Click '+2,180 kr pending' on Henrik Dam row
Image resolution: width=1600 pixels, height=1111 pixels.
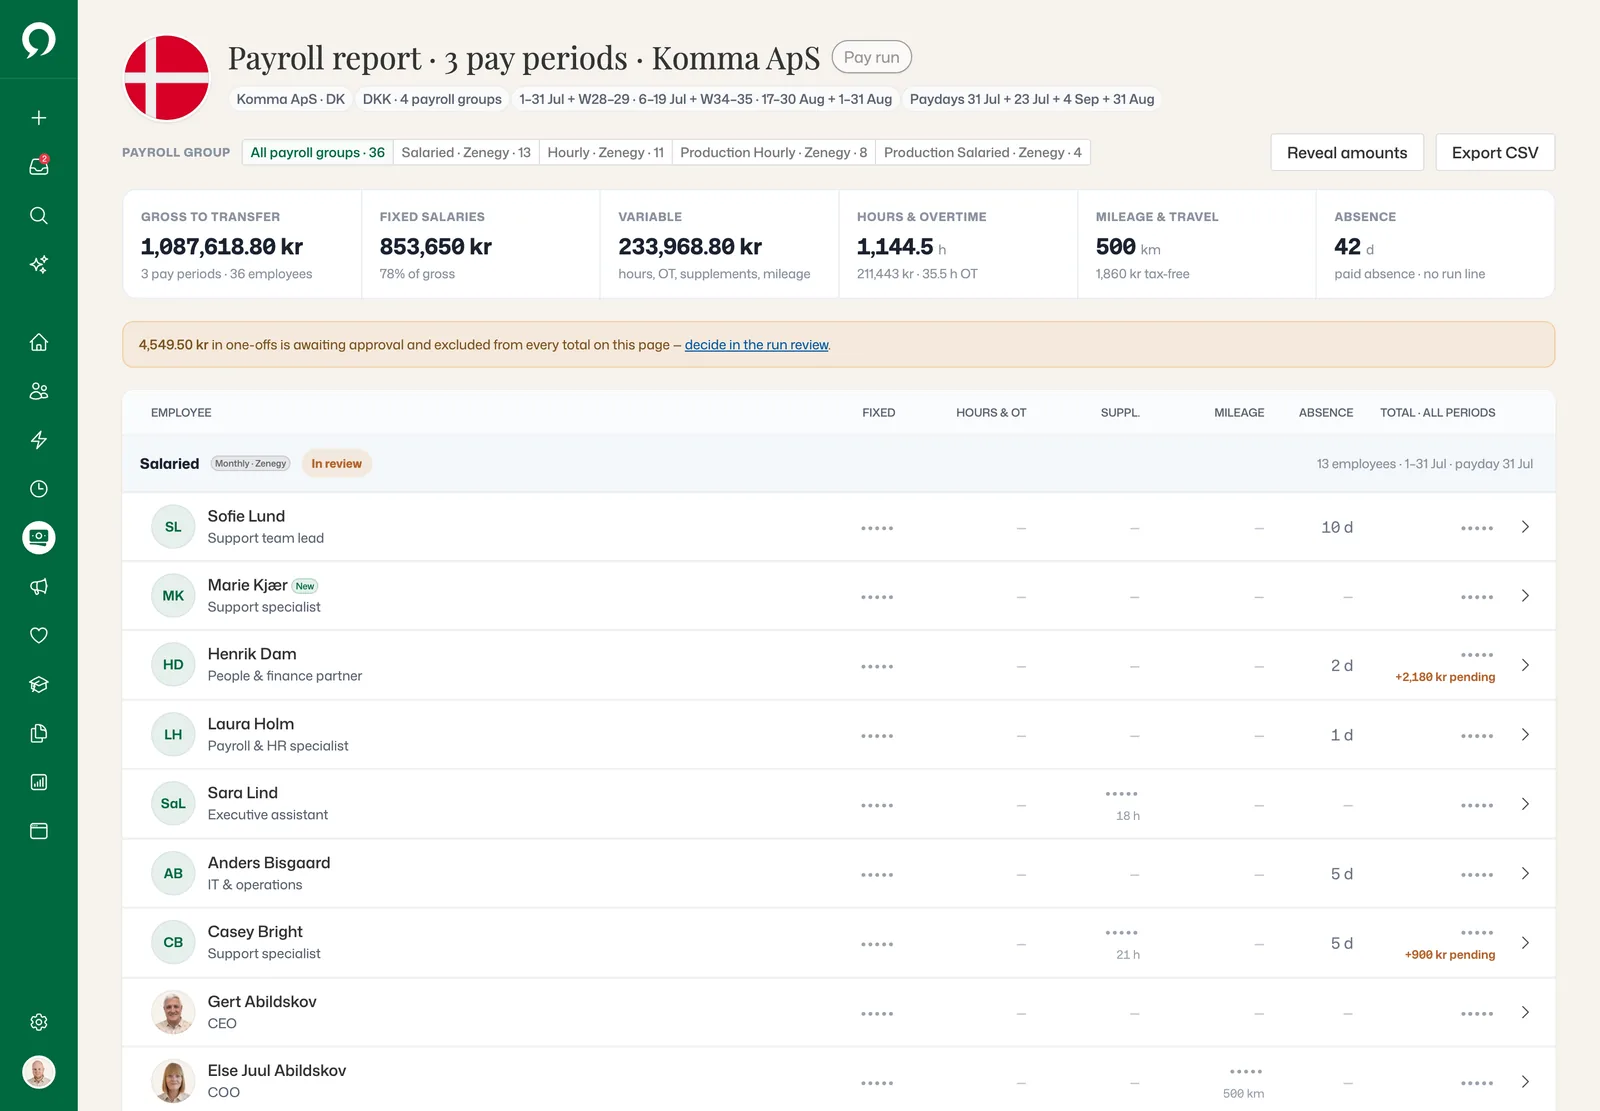coord(1445,677)
